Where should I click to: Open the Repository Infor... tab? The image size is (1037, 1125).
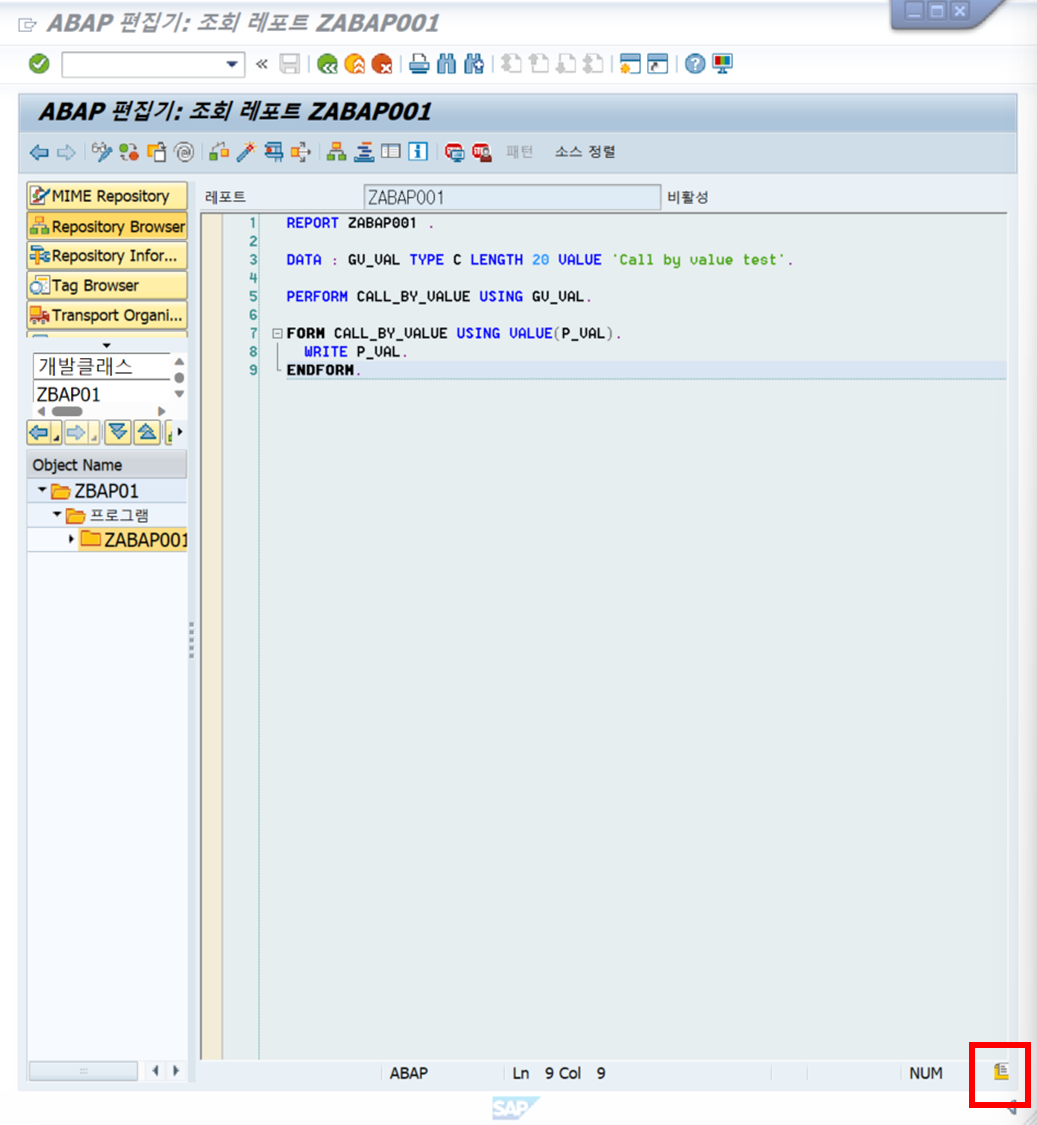[107, 255]
